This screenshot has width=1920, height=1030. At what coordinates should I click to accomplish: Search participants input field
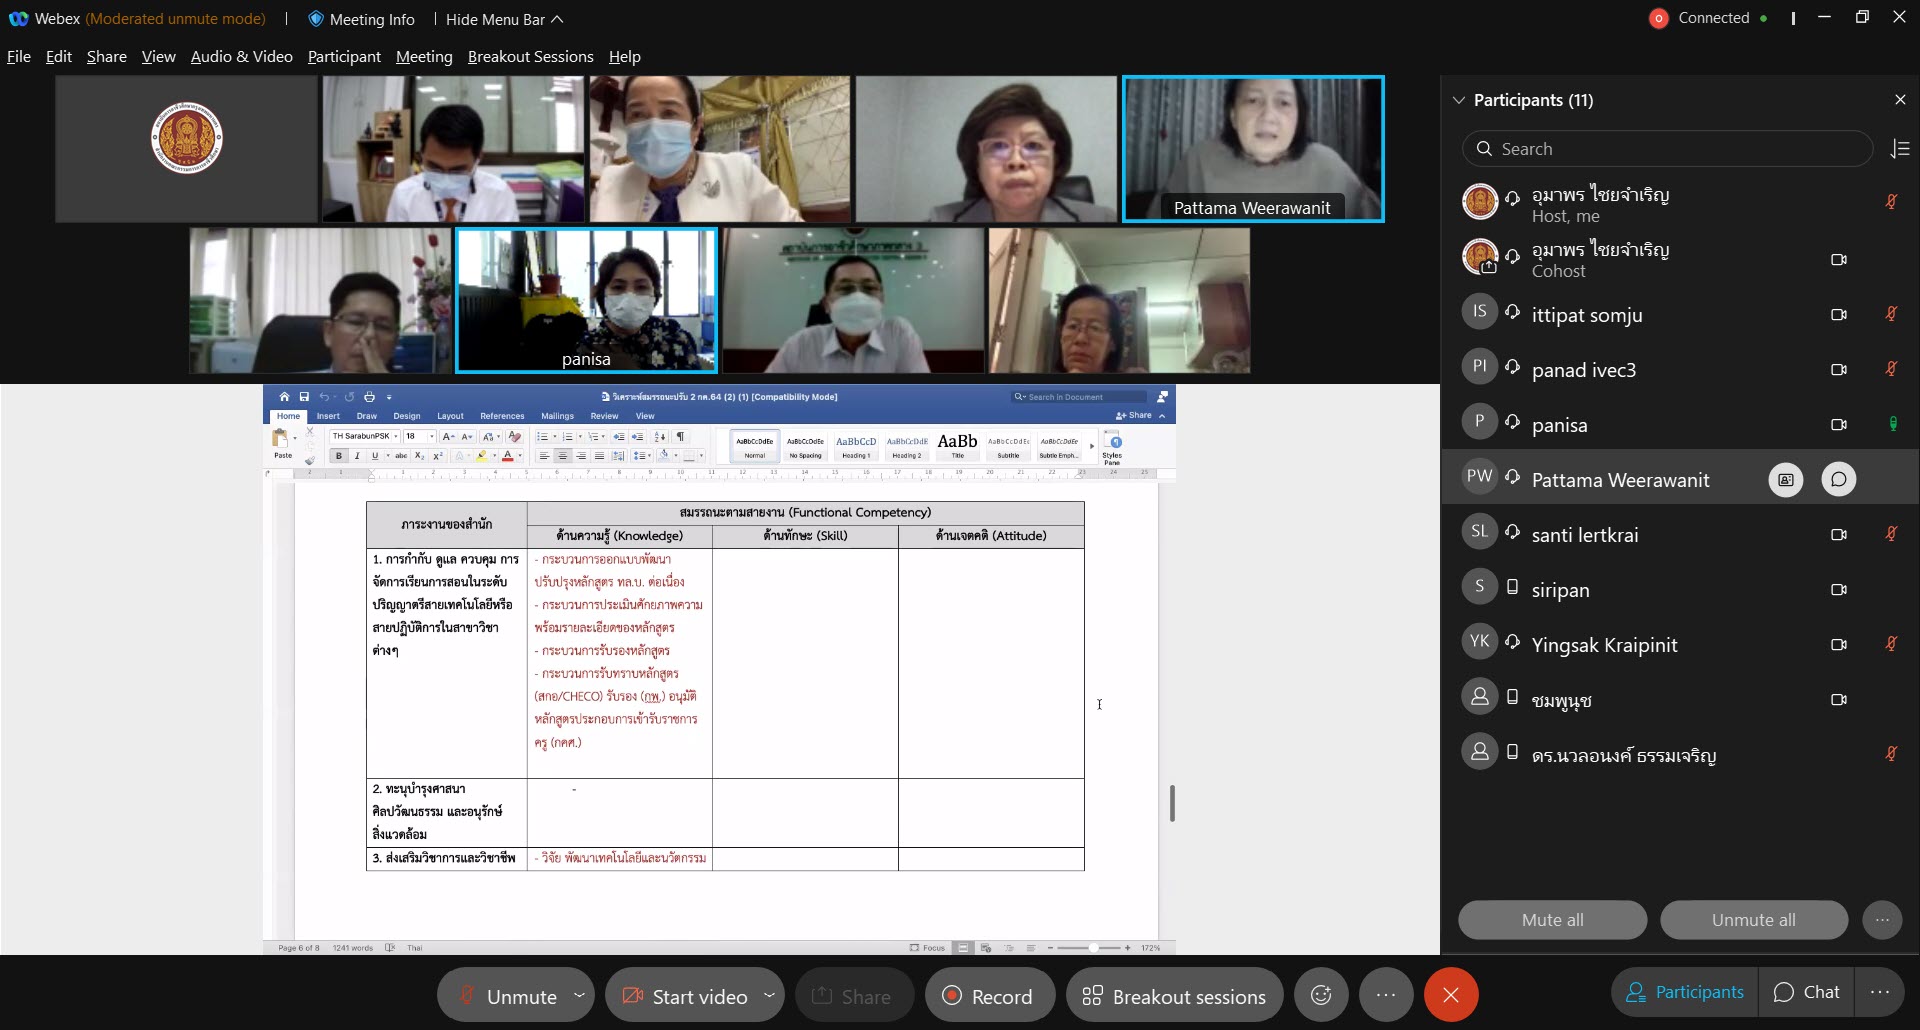coord(1667,149)
